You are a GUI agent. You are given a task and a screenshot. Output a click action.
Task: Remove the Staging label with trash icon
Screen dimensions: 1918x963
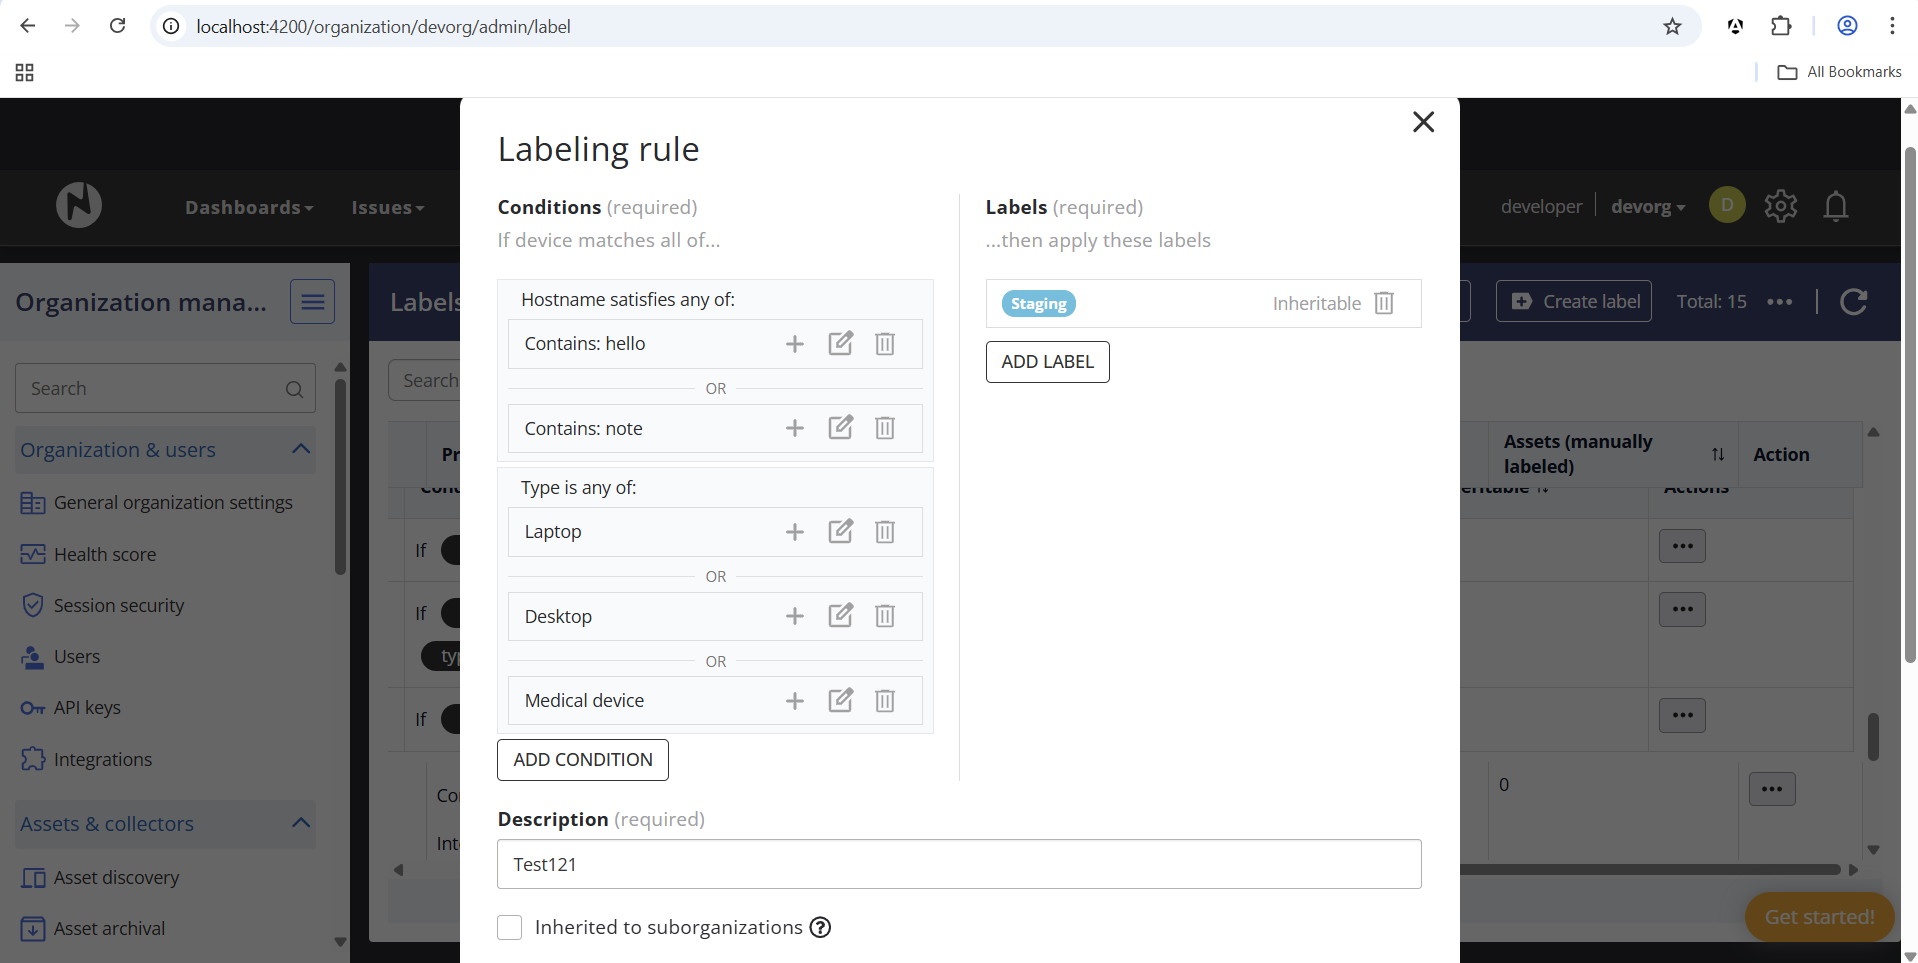tap(1384, 303)
